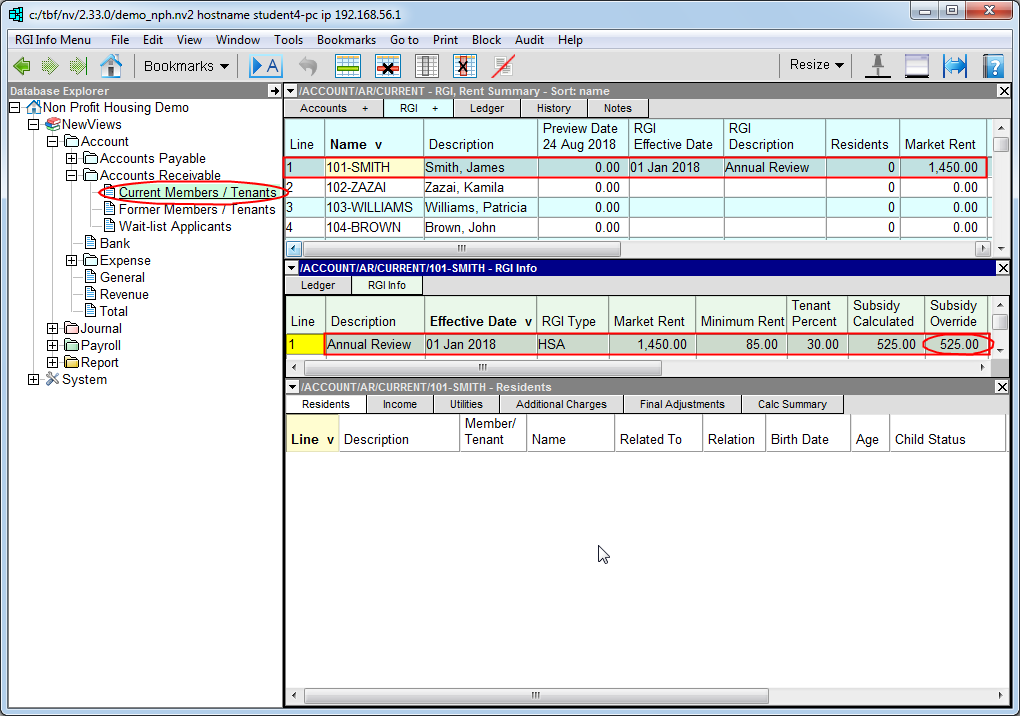The width and height of the screenshot is (1020, 716).
Task: Click the delete row icon in toolbar
Action: coord(387,66)
